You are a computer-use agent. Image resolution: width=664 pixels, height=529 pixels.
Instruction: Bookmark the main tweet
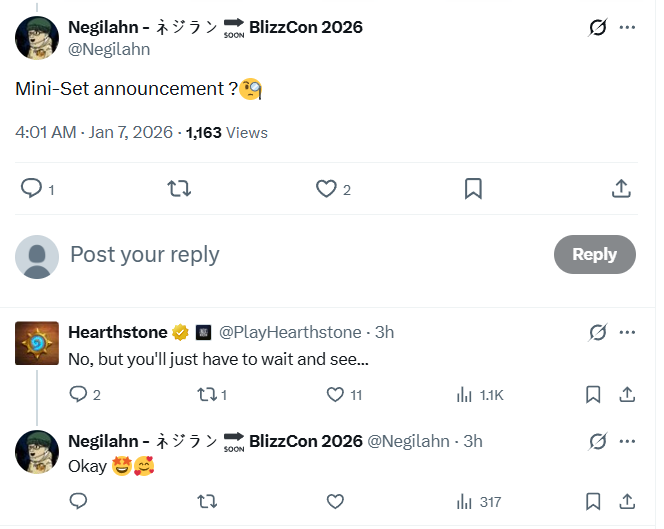pyautogui.click(x=474, y=188)
